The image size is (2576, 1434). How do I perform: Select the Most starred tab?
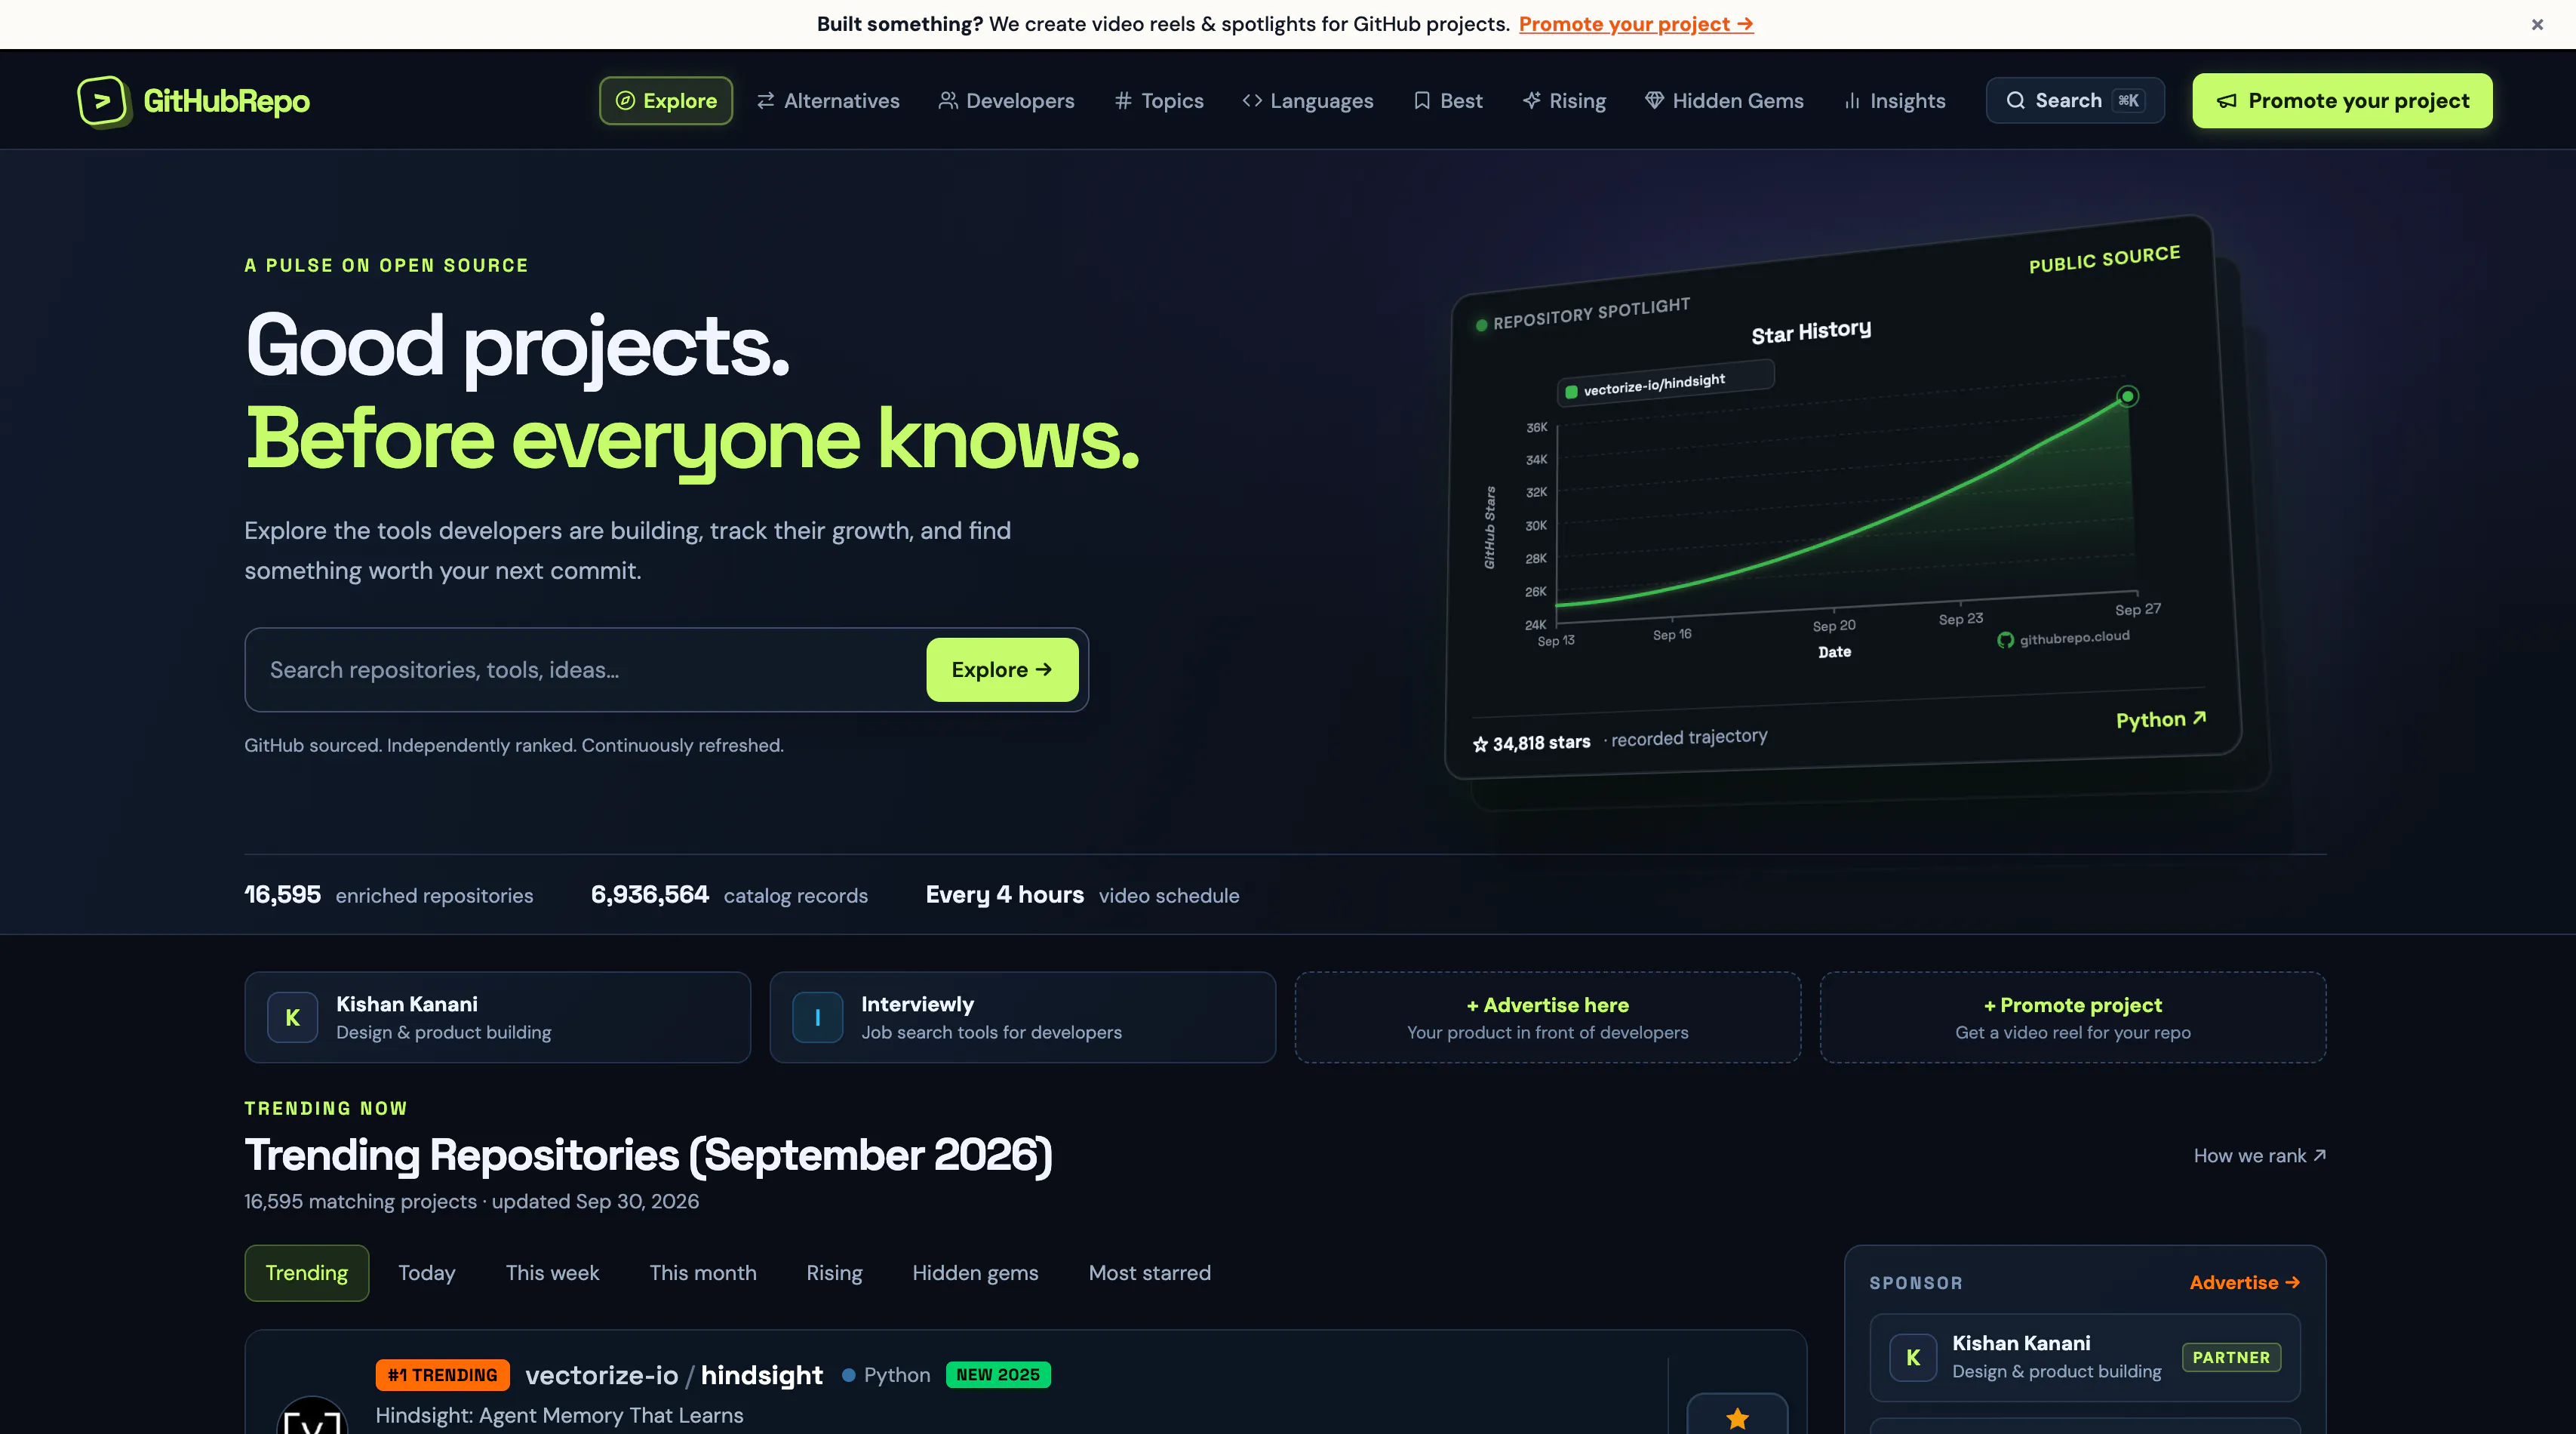coord(1150,1273)
